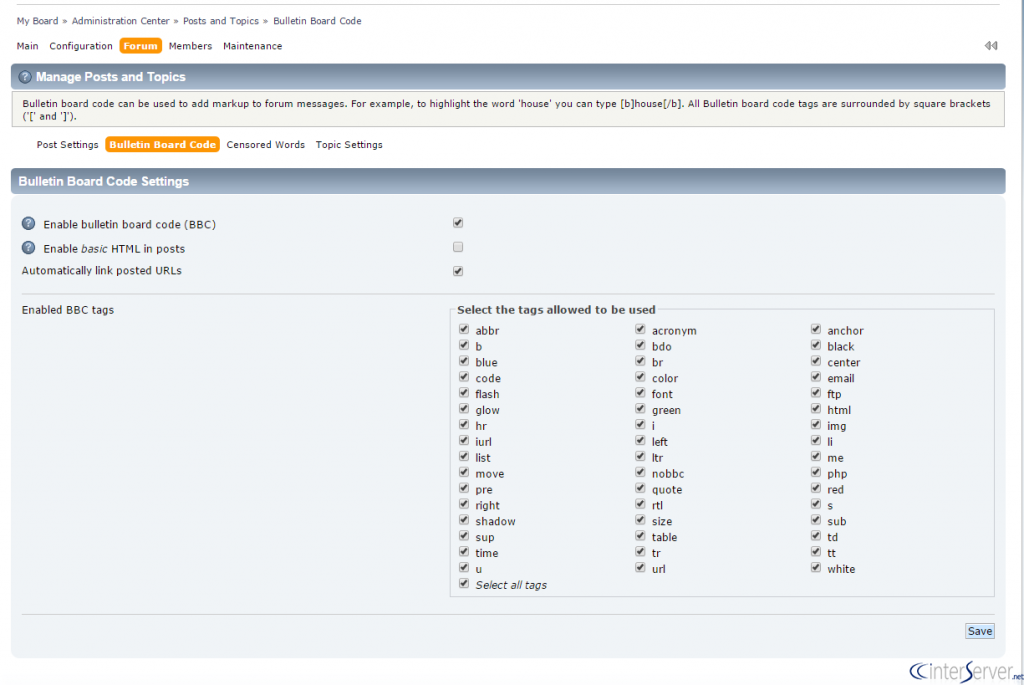
Task: Click the Bulletin Board Code breadcrumb link
Action: coord(317,21)
